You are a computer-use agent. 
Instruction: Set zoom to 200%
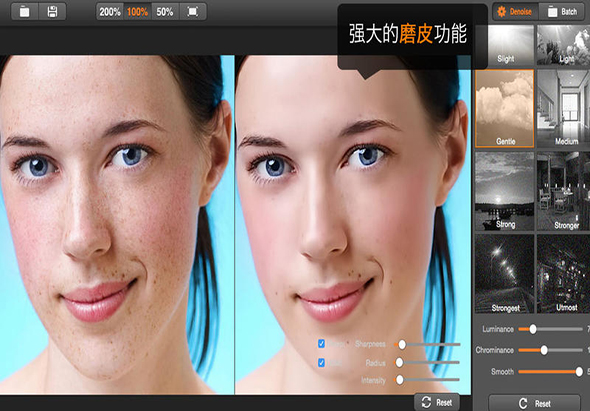click(x=109, y=12)
